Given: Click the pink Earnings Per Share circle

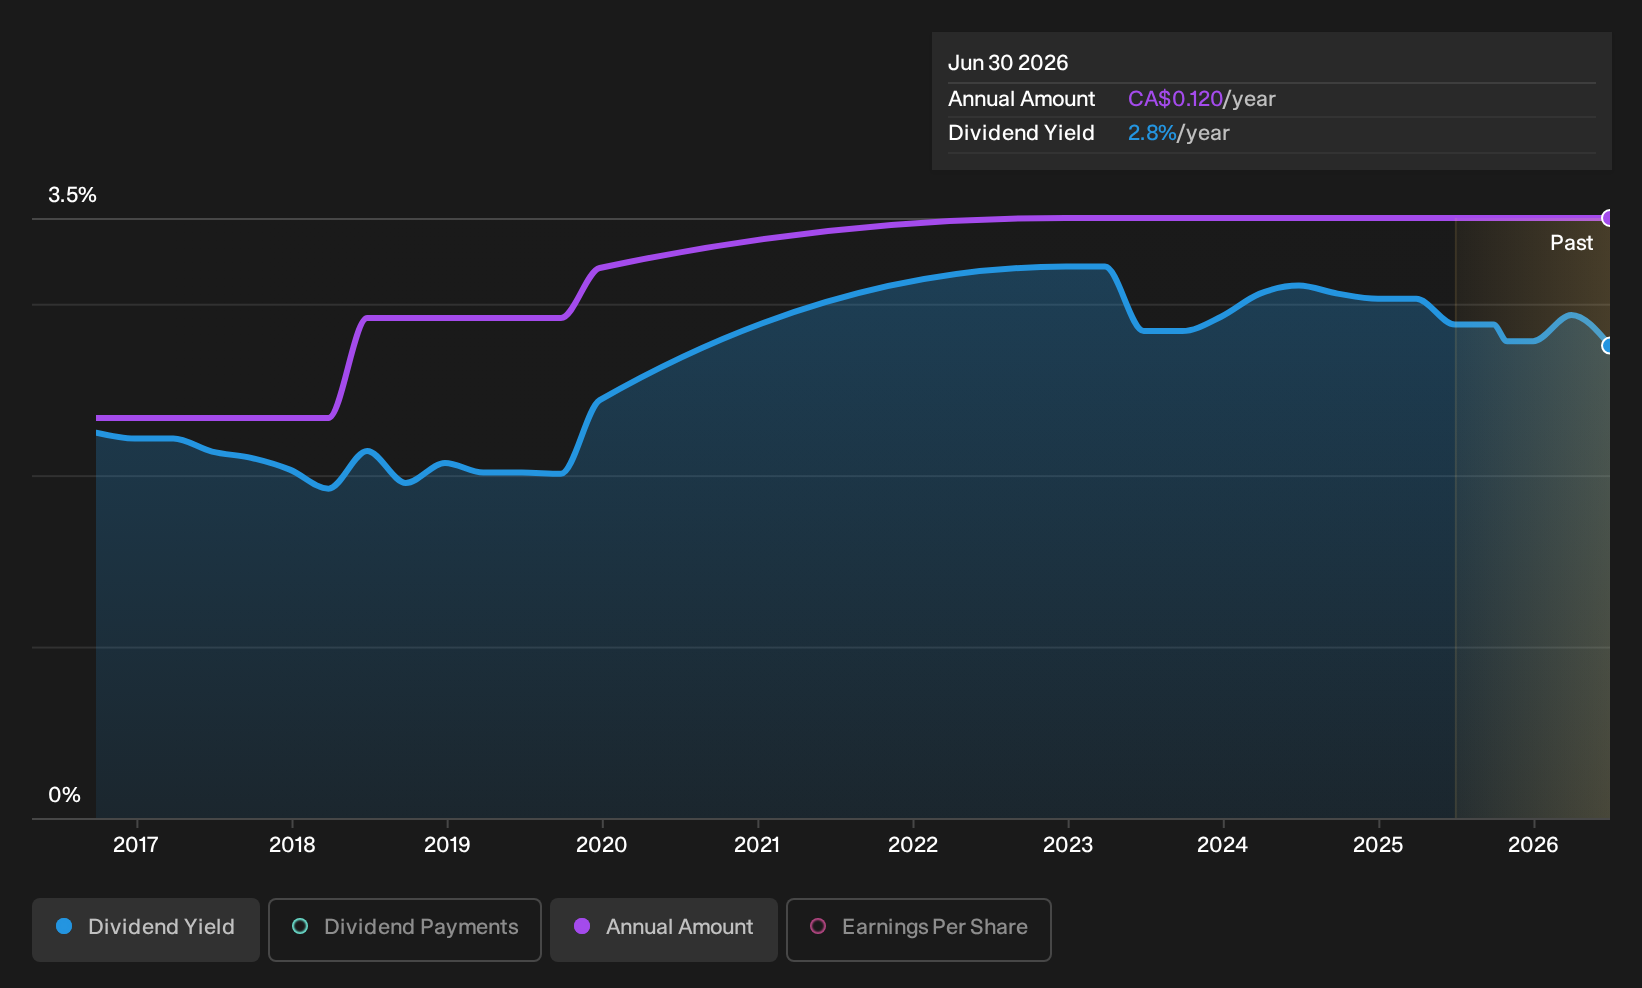Looking at the screenshot, I should point(818,927).
